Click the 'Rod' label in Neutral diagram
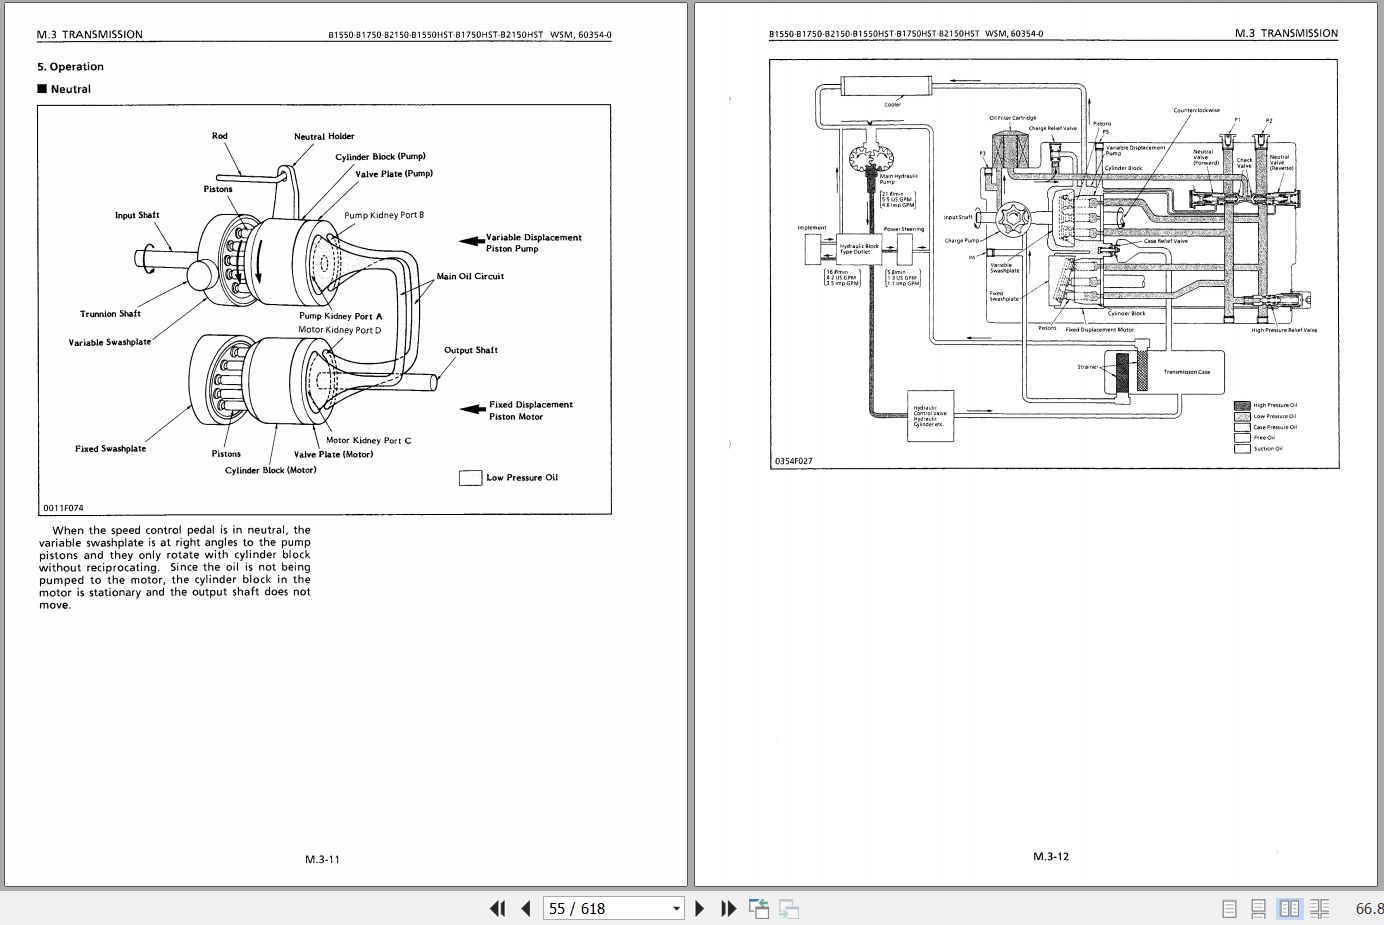This screenshot has height=925, width=1384. coord(220,136)
